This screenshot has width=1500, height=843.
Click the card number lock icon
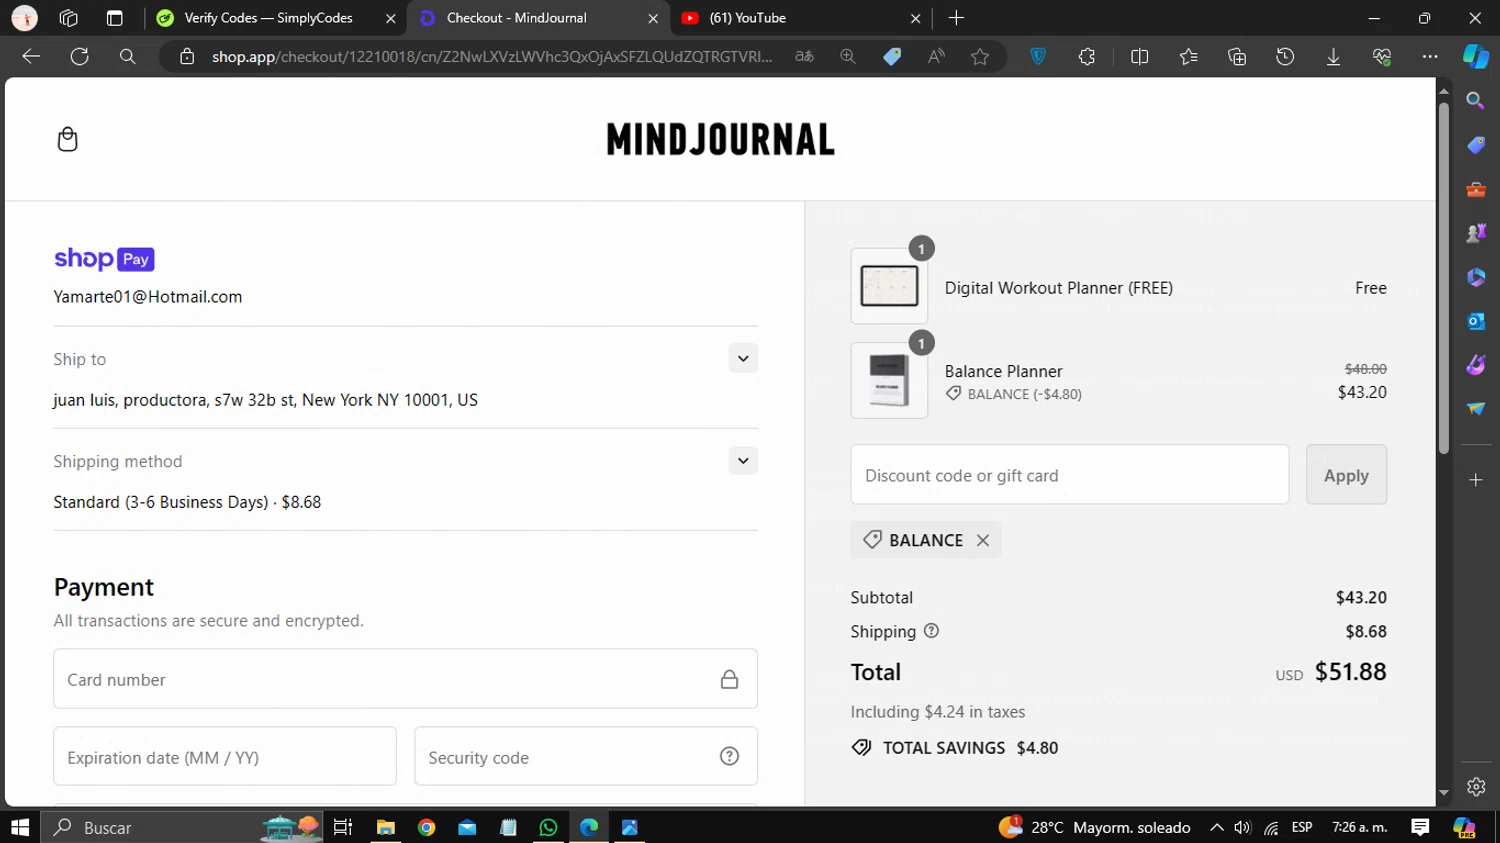[x=730, y=679]
